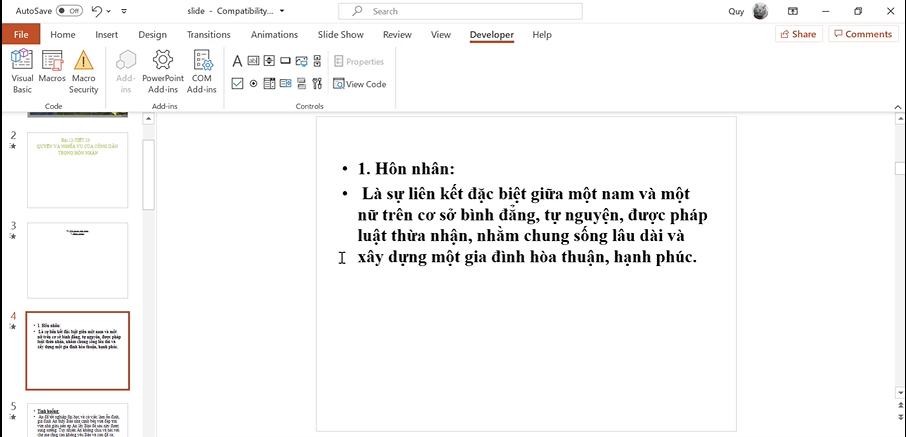Image resolution: width=906 pixels, height=437 pixels.
Task: Click View Code in Controls group
Action: click(x=360, y=84)
